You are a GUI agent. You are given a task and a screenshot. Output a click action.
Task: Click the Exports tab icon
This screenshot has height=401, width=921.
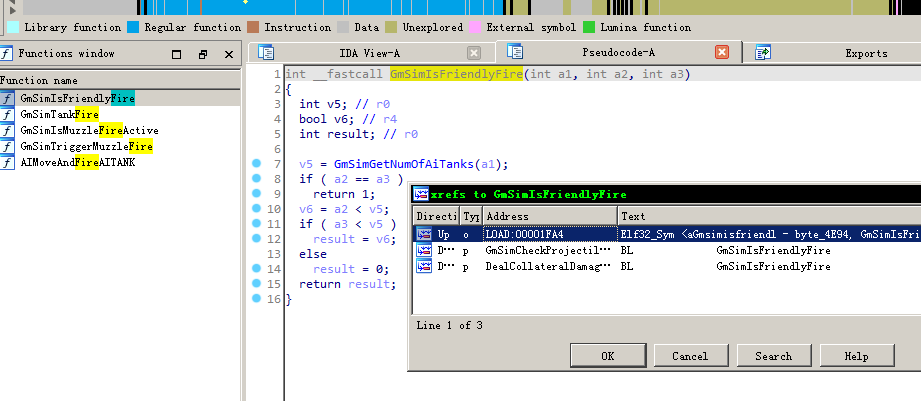pyautogui.click(x=763, y=52)
